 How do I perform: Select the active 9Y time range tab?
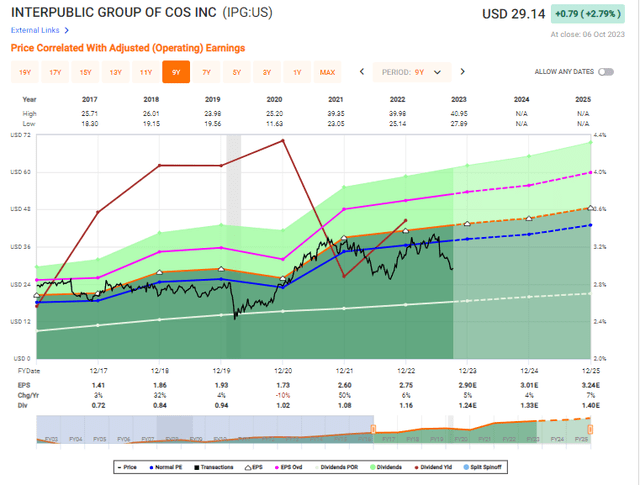176,72
